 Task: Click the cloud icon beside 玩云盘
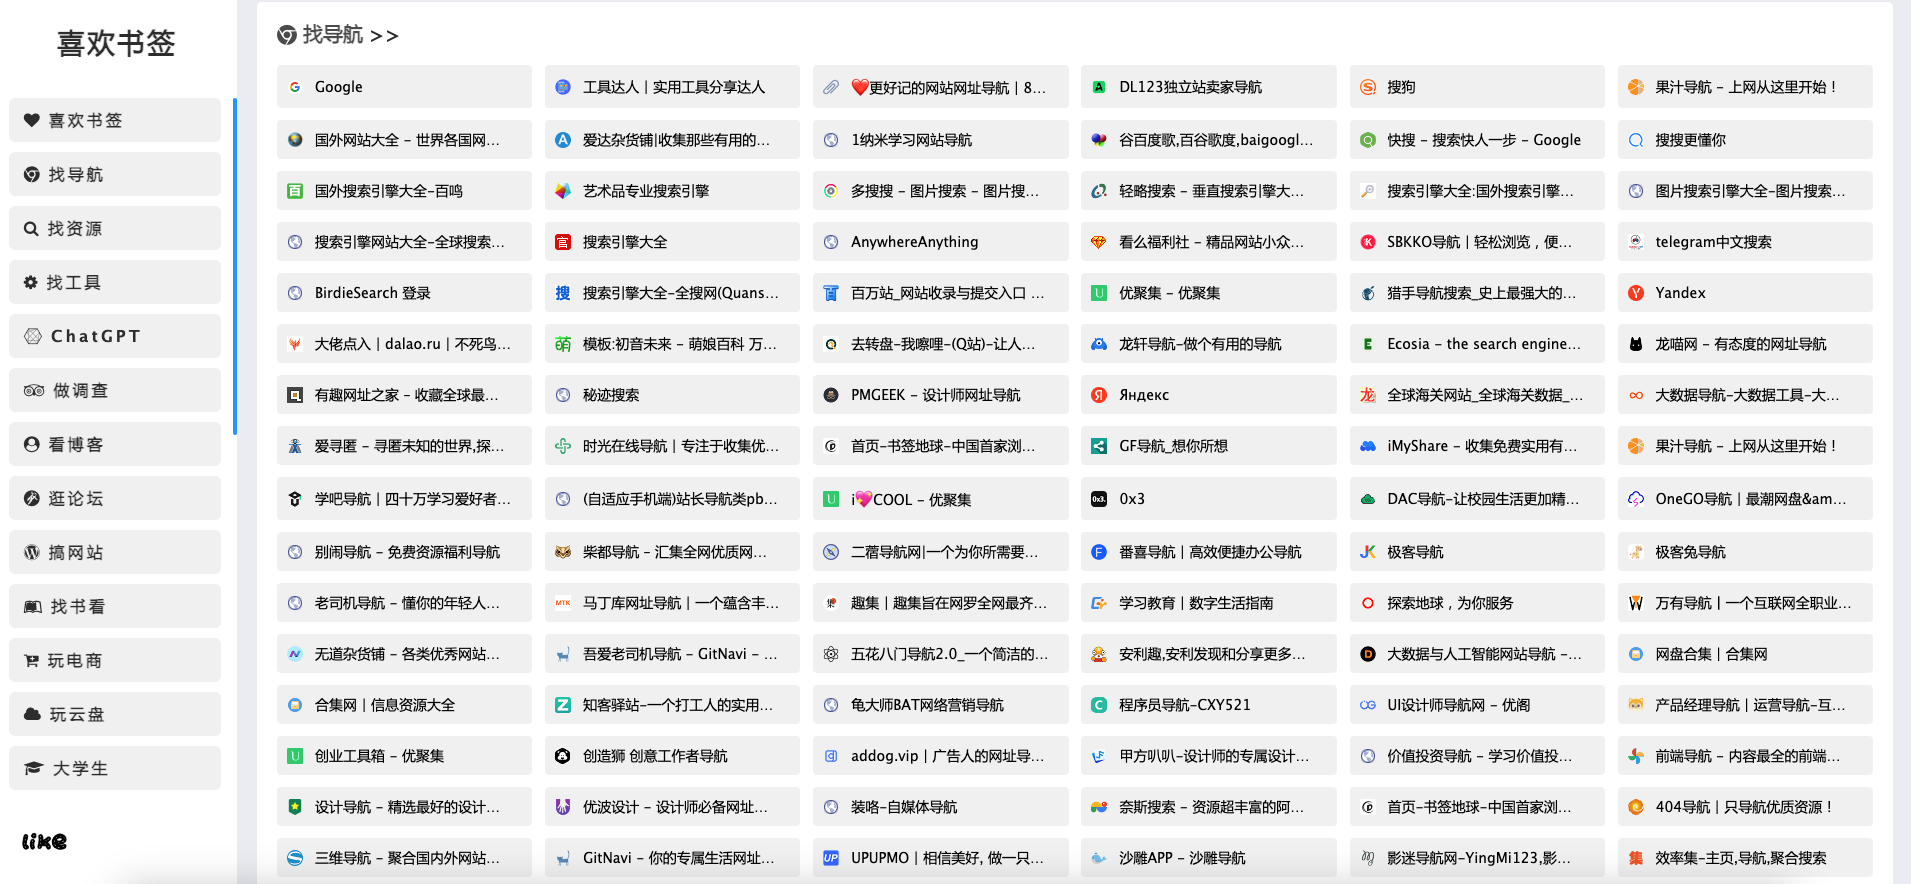33,714
